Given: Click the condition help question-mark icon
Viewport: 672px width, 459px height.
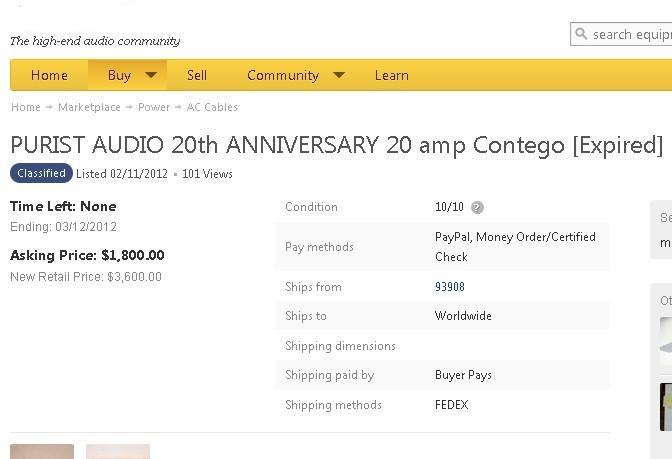Looking at the screenshot, I should [477, 207].
